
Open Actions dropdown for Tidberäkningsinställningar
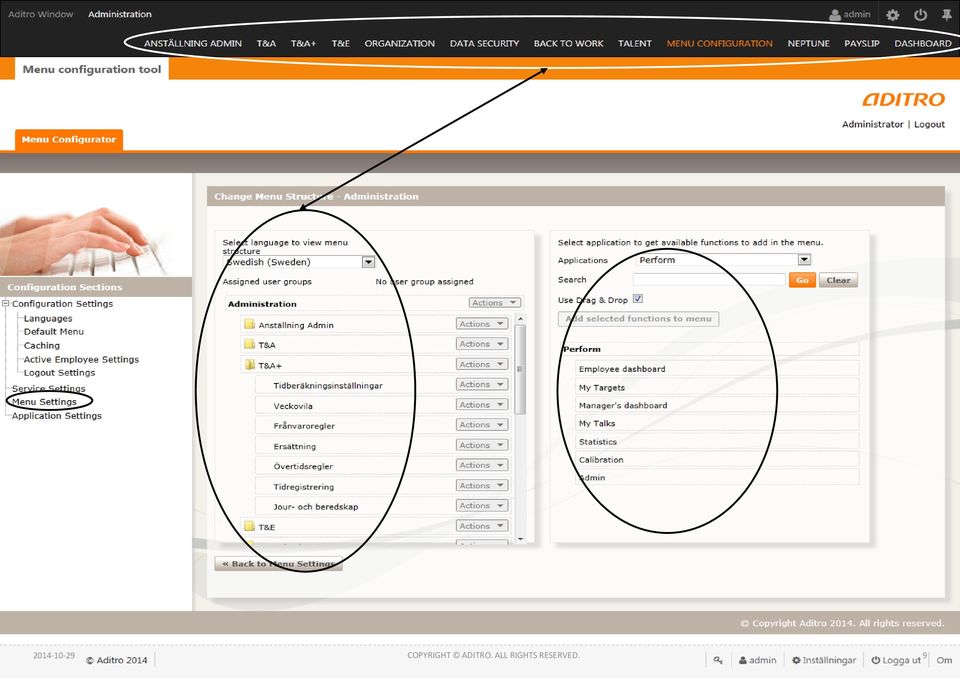(x=482, y=384)
